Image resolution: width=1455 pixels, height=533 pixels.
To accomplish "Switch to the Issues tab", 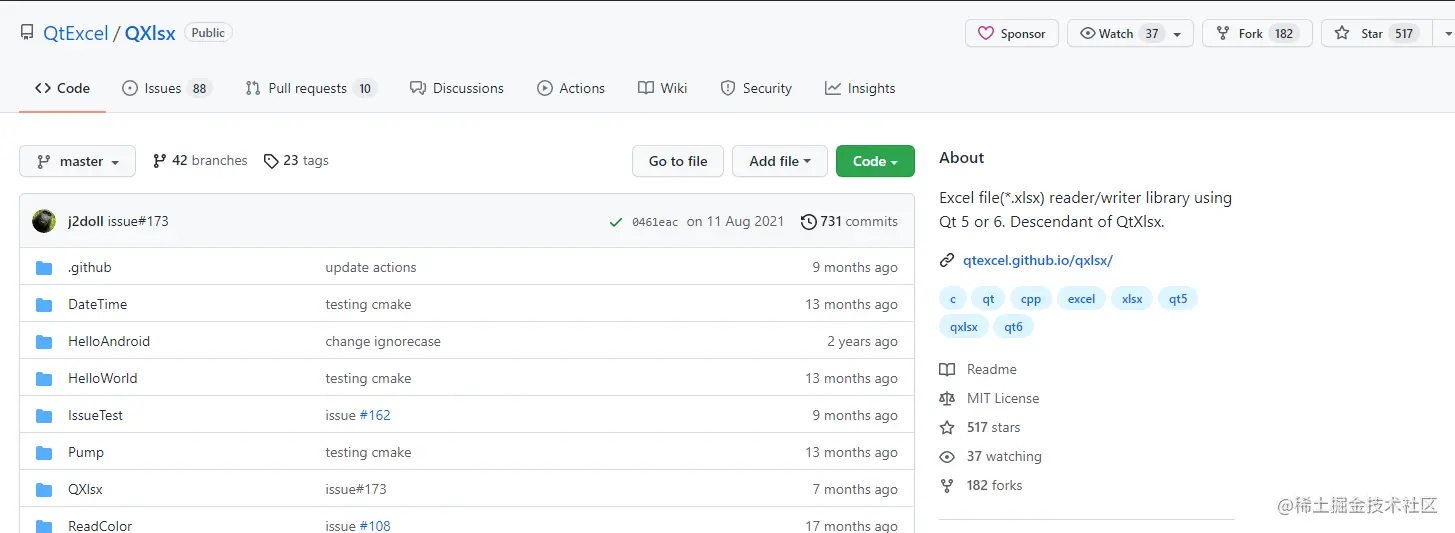I will pyautogui.click(x=166, y=88).
